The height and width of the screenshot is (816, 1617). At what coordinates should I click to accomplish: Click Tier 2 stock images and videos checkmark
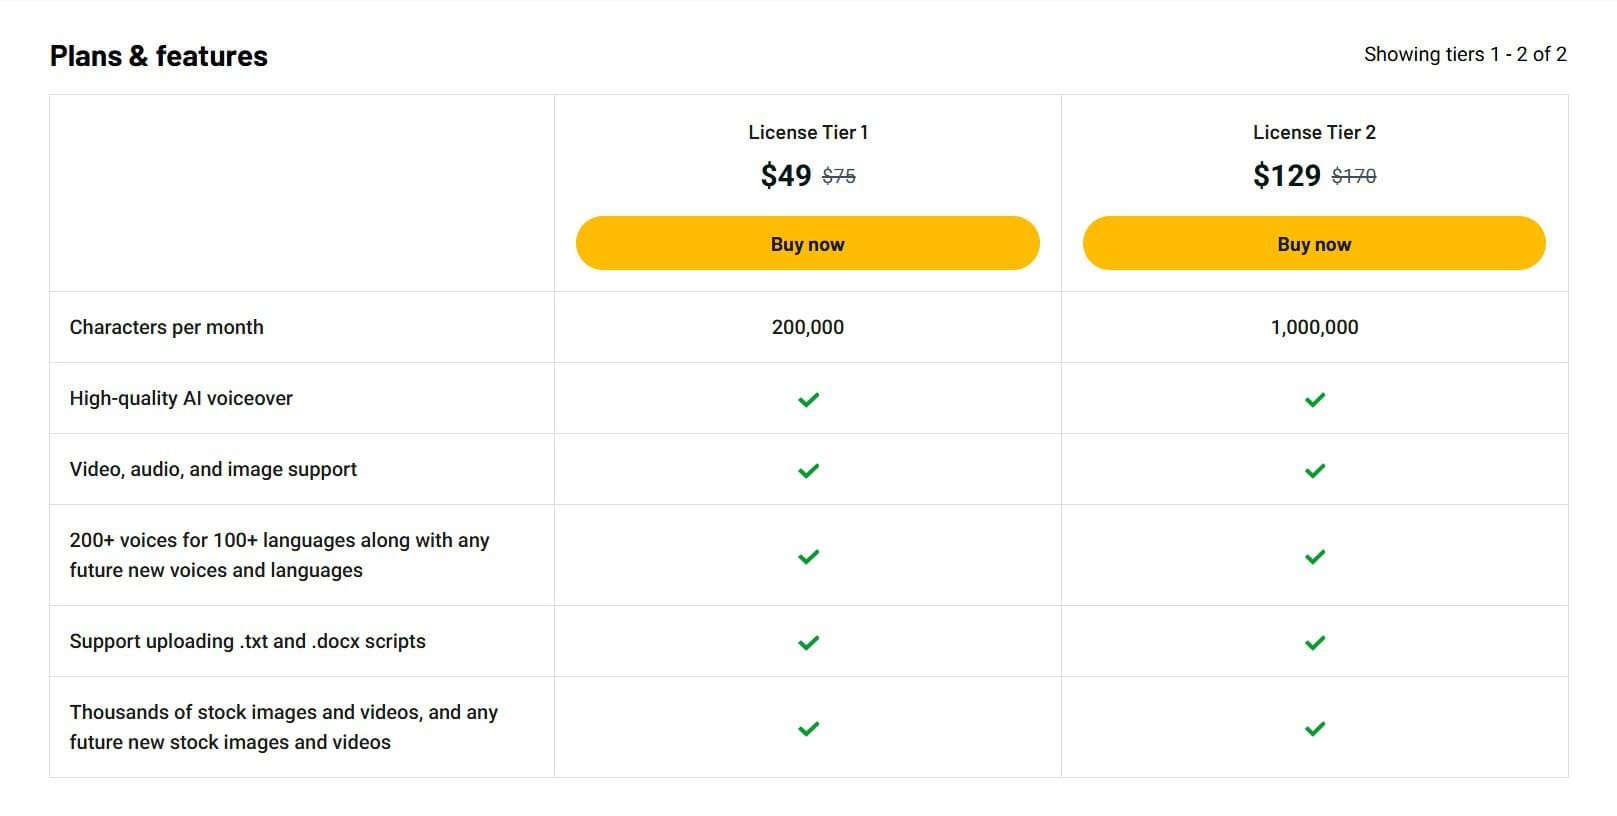(1314, 728)
